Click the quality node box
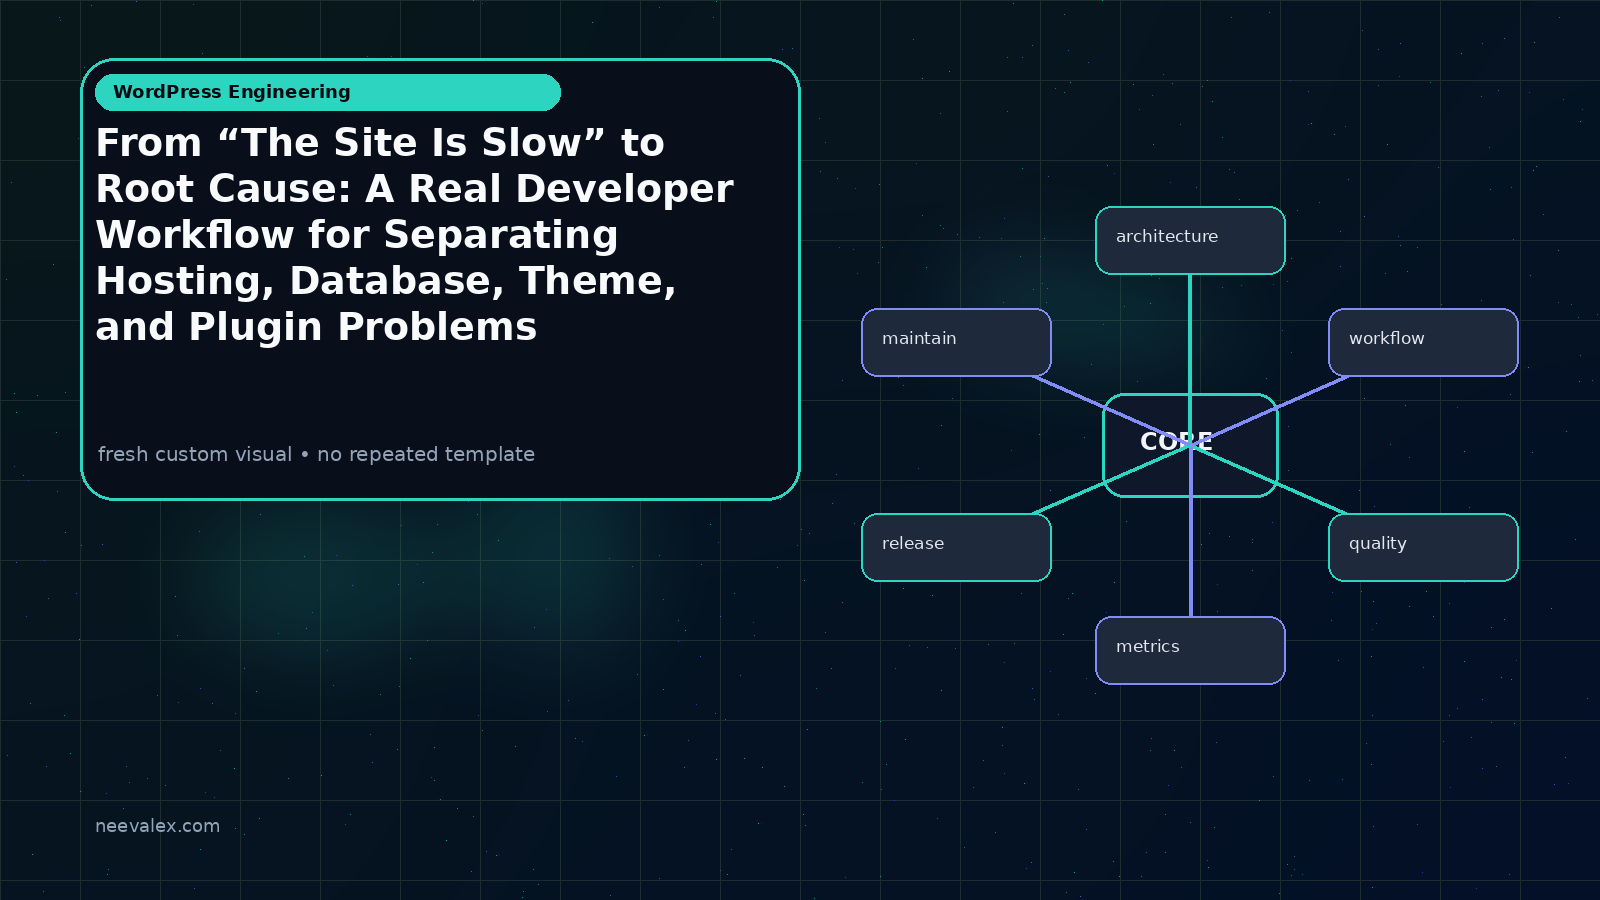Viewport: 1600px width, 900px height. (1423, 547)
